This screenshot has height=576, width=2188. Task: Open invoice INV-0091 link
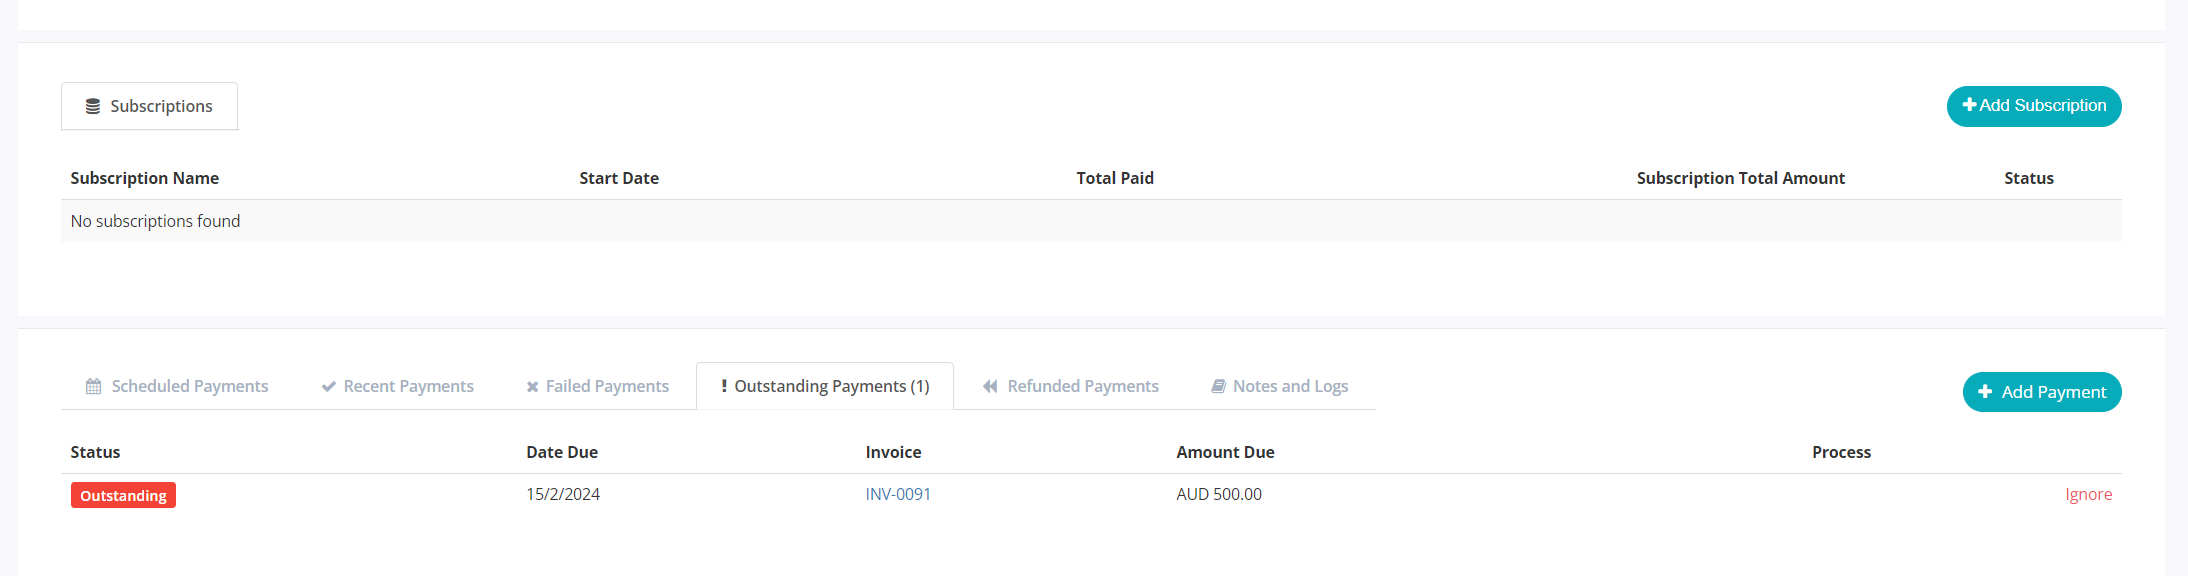[x=898, y=494]
